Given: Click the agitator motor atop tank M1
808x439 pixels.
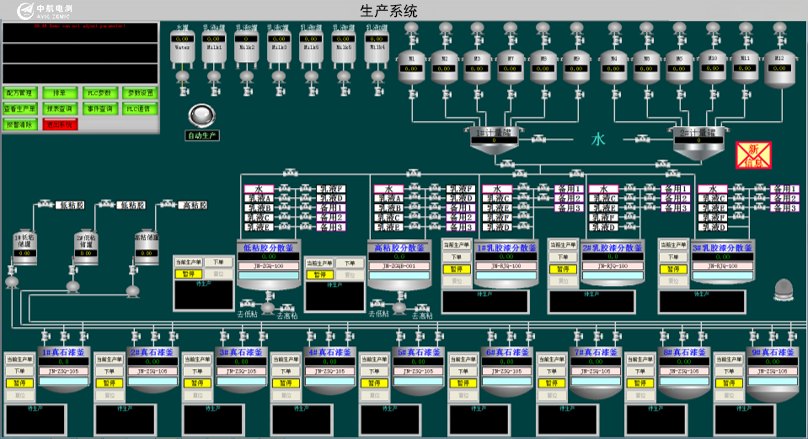Looking at the screenshot, I should [412, 28].
